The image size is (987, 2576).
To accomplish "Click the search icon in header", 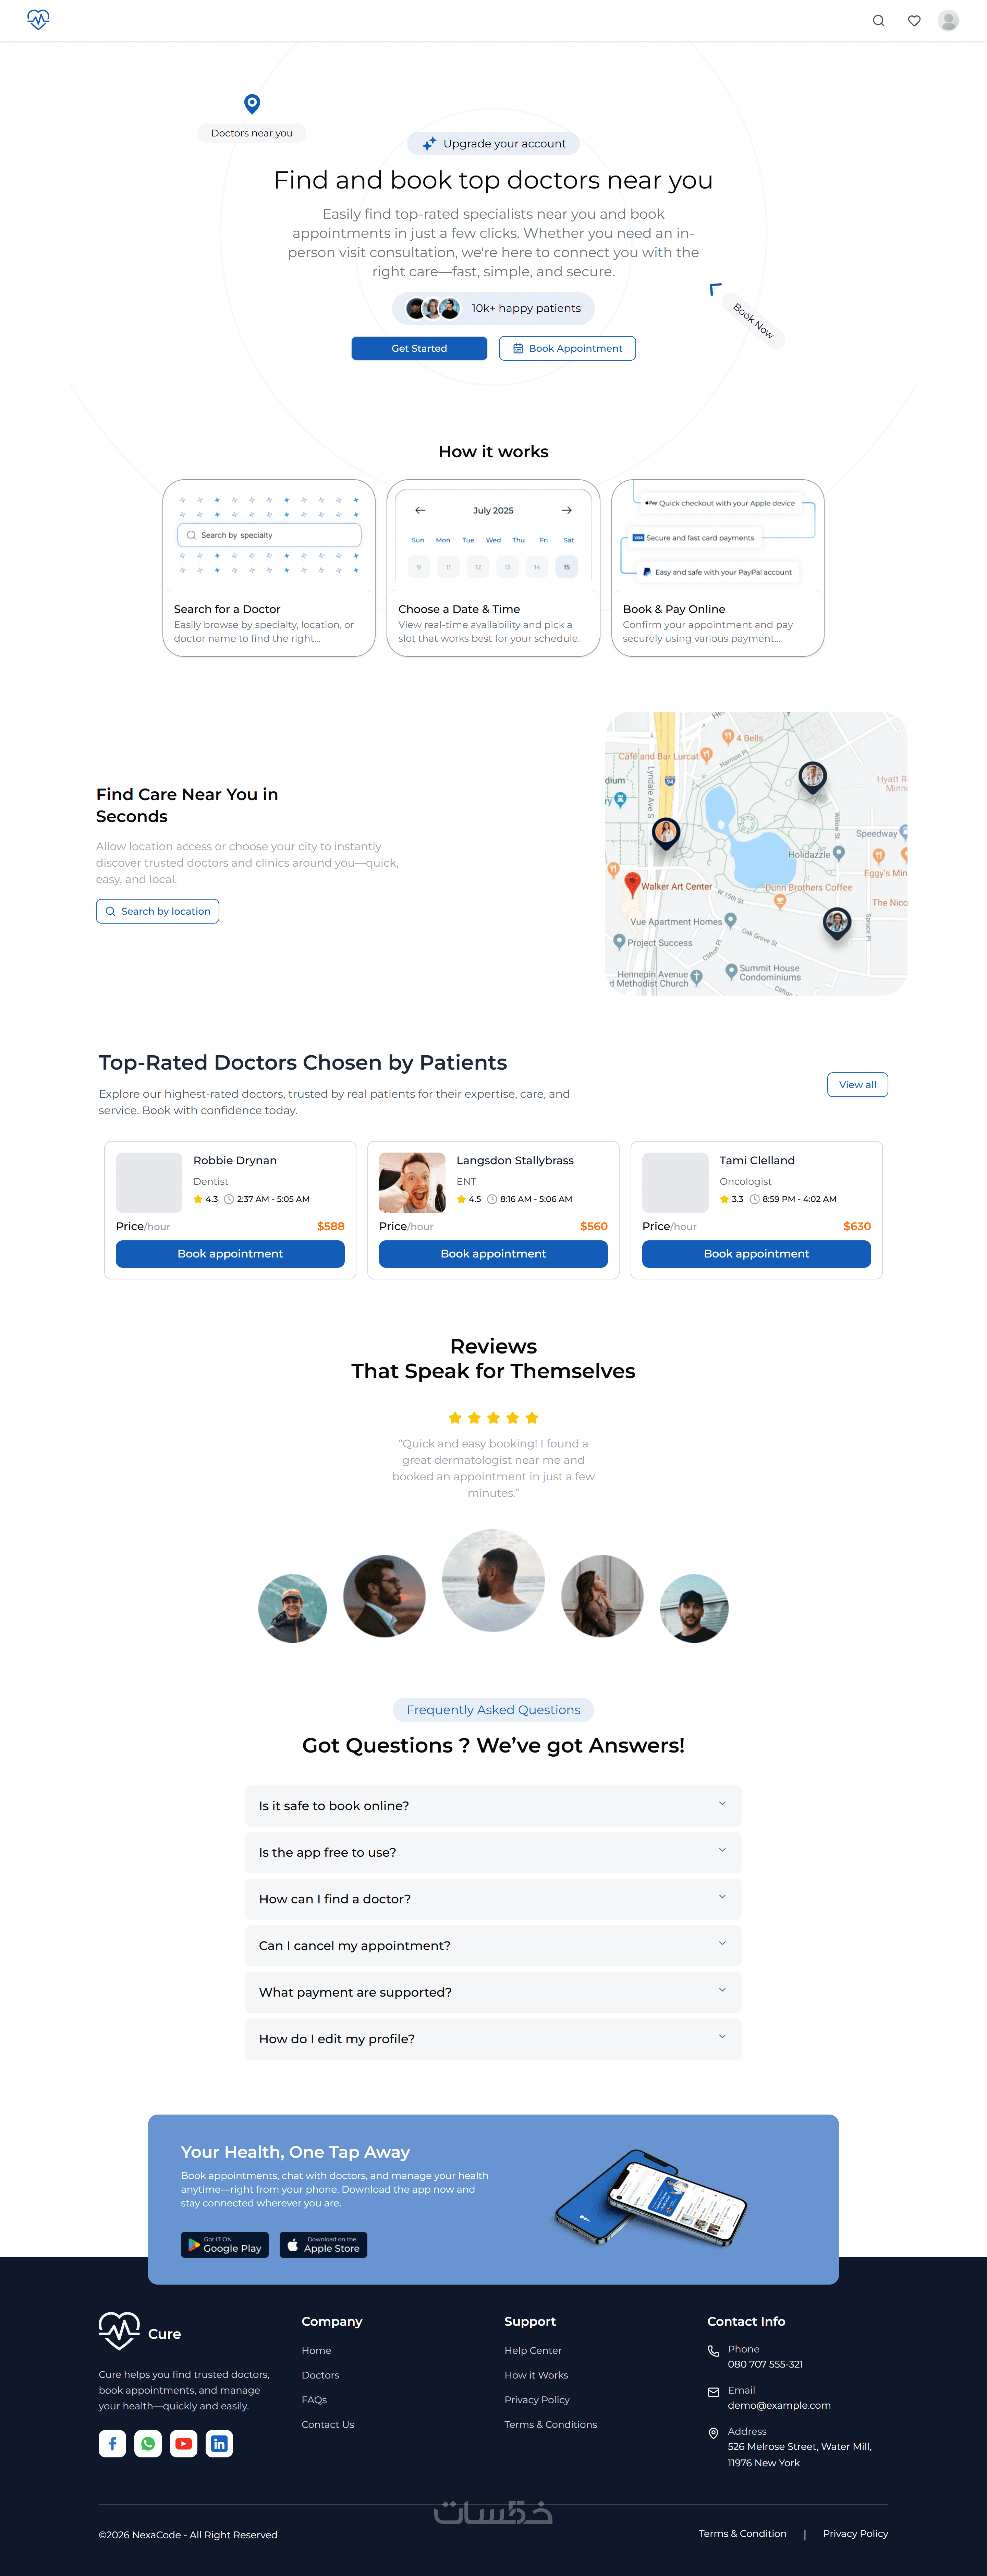I will pos(878,21).
